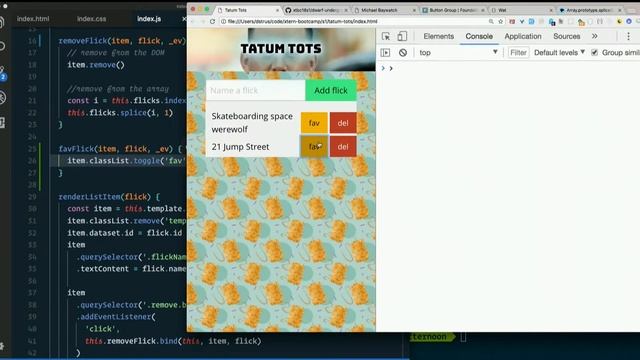The image size is (640, 360).
Task: Switch to GitHub browser tab
Action: (316, 10)
